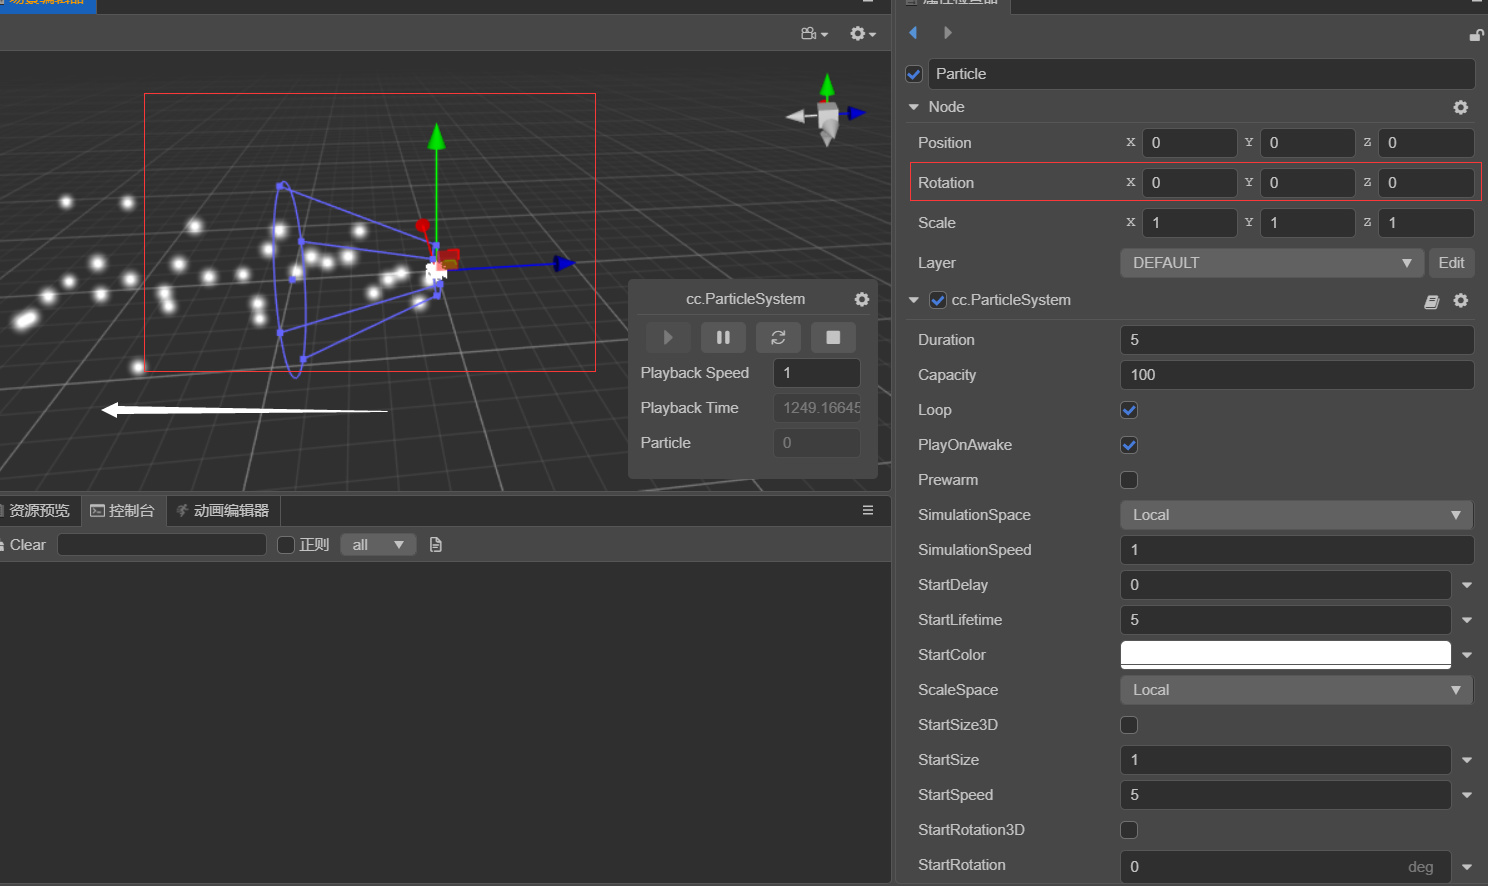The image size is (1488, 886).
Task: Enable the StartSize3D checkbox
Action: 1129,725
